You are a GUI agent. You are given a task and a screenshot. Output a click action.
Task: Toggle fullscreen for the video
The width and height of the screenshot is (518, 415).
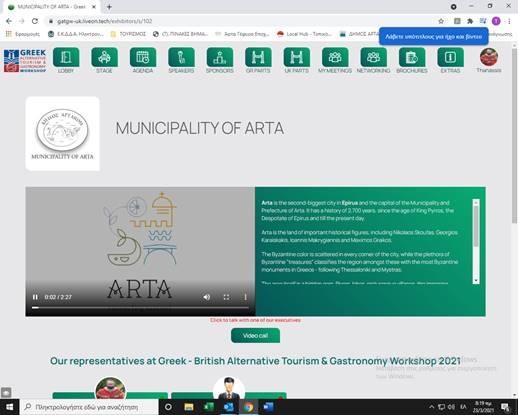(226, 297)
